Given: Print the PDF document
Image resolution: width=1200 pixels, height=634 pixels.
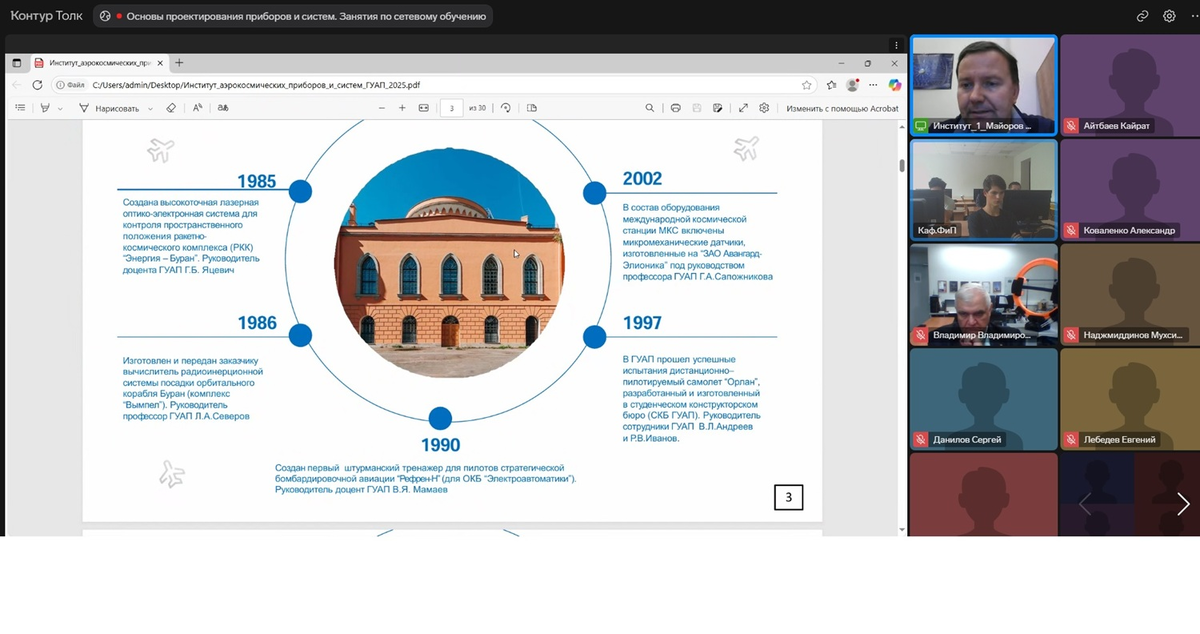Looking at the screenshot, I should pos(676,108).
